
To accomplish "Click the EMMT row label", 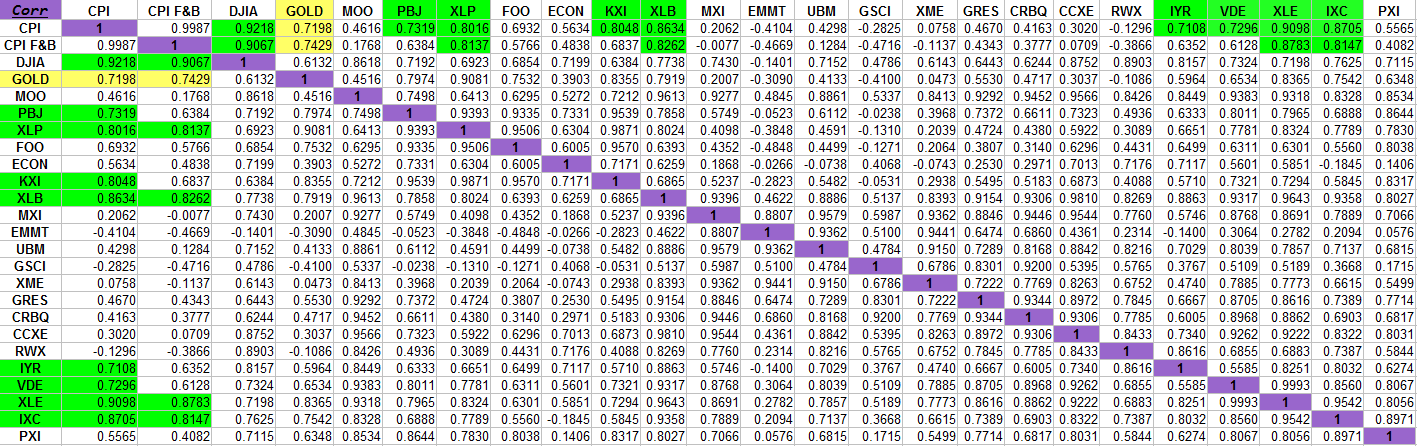I will click(x=30, y=232).
